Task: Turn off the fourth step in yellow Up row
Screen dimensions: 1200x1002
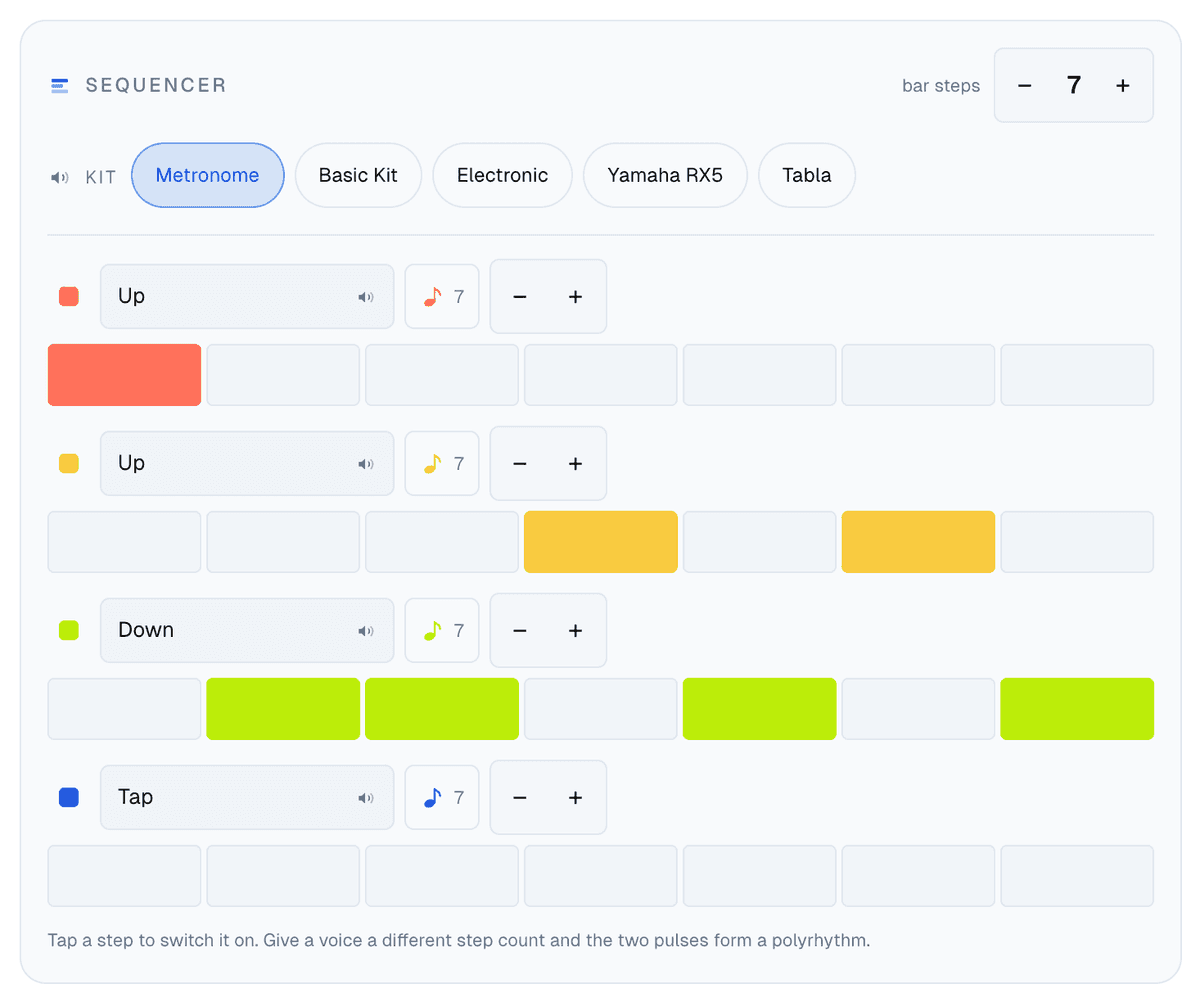Action: tap(601, 542)
